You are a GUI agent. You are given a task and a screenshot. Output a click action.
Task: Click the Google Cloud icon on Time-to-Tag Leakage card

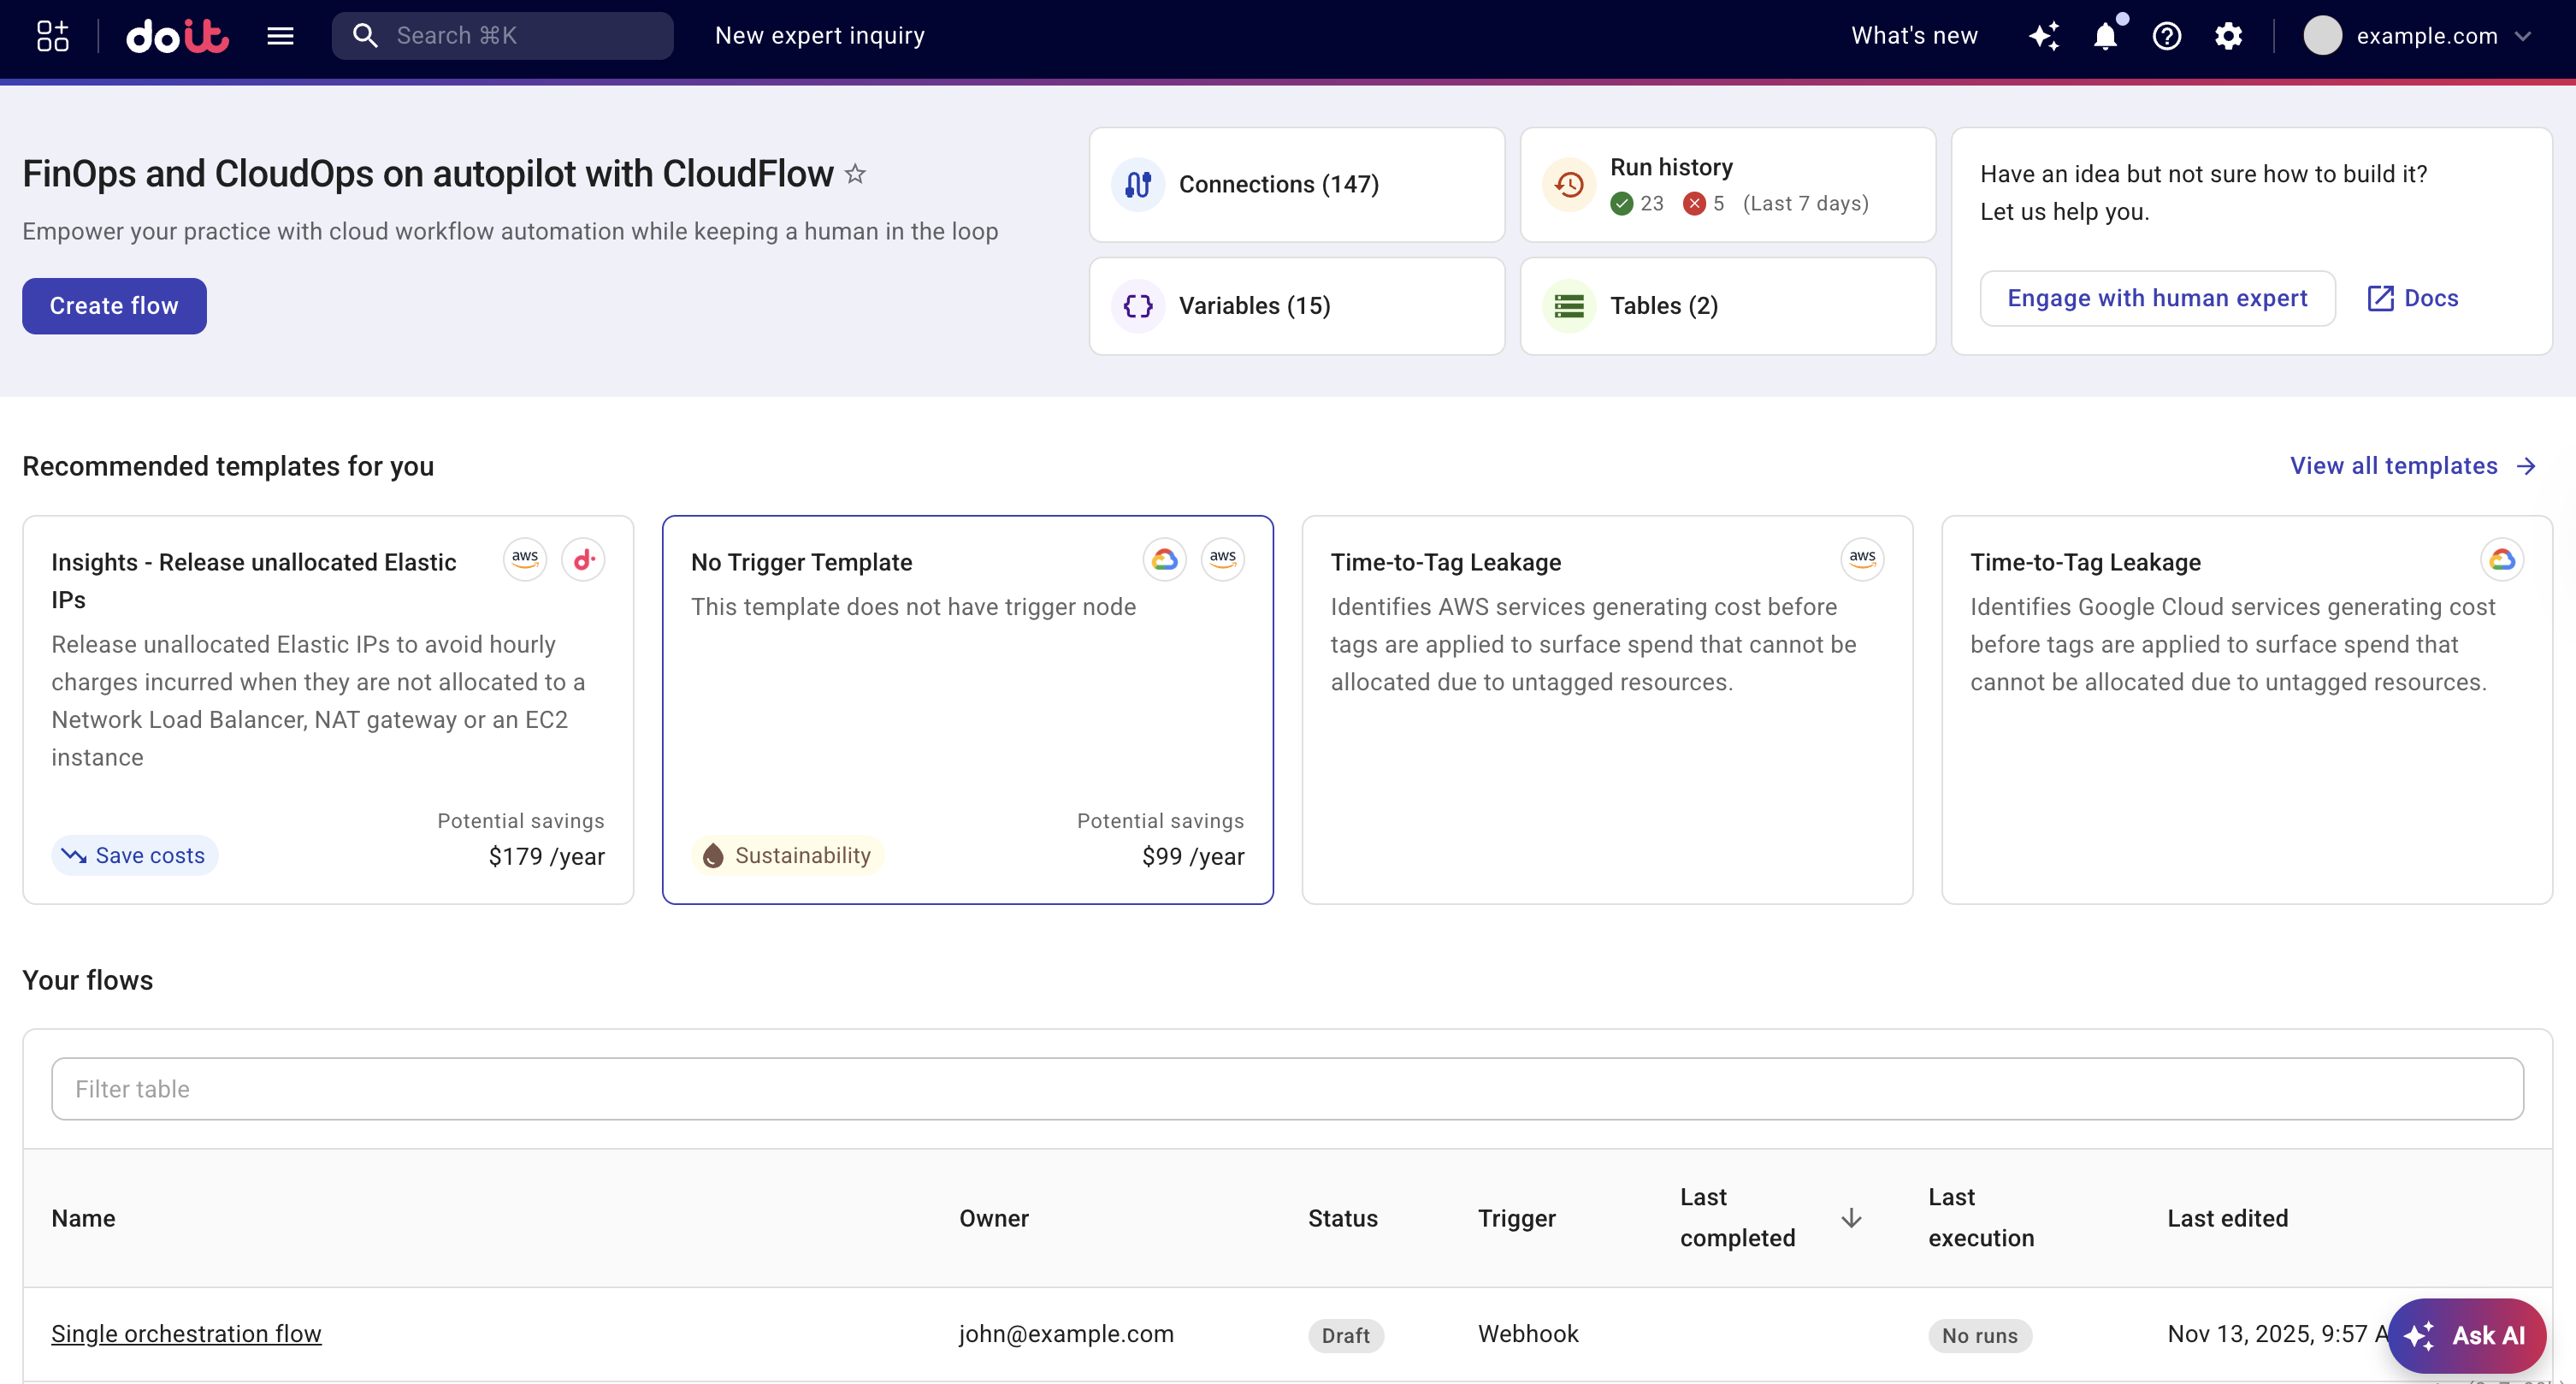point(2503,559)
